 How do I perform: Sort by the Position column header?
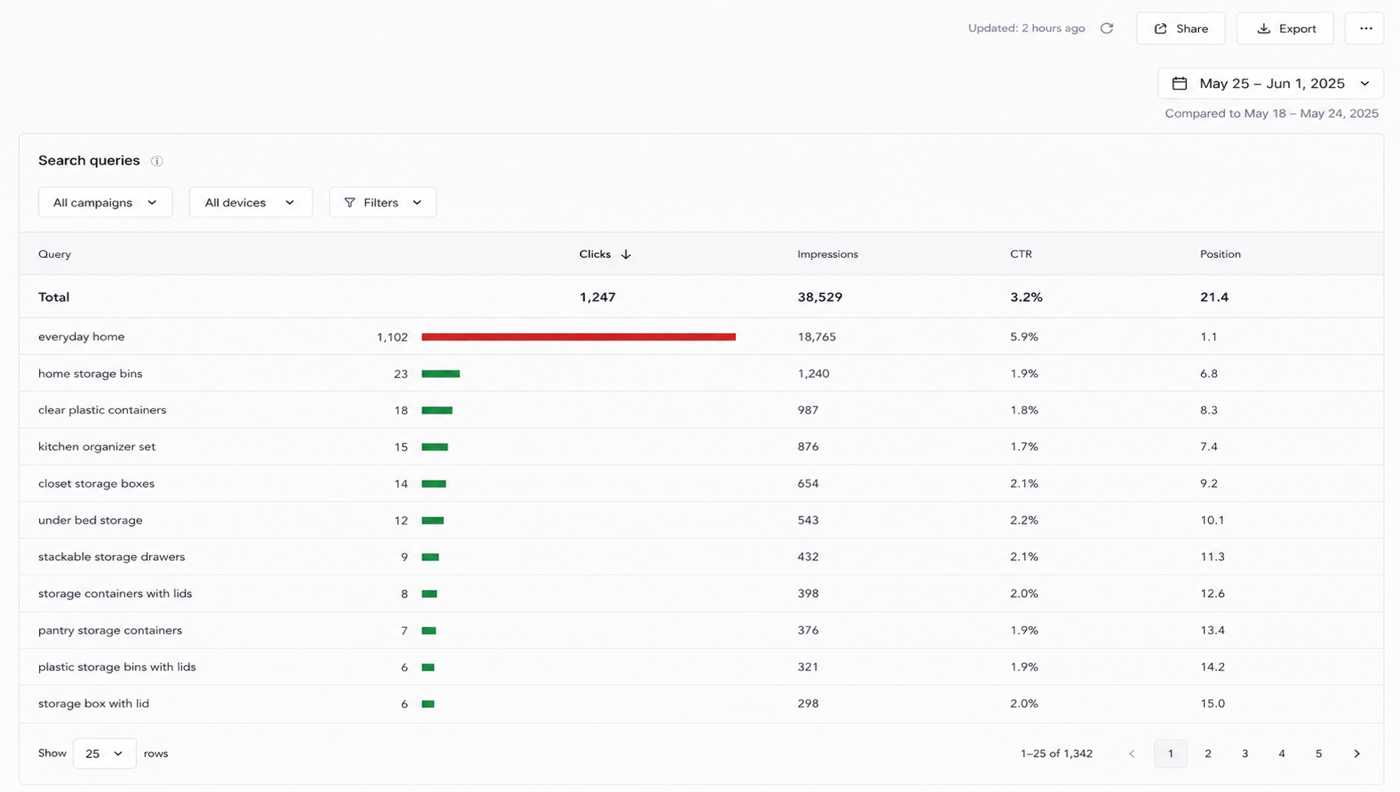[x=1220, y=254]
